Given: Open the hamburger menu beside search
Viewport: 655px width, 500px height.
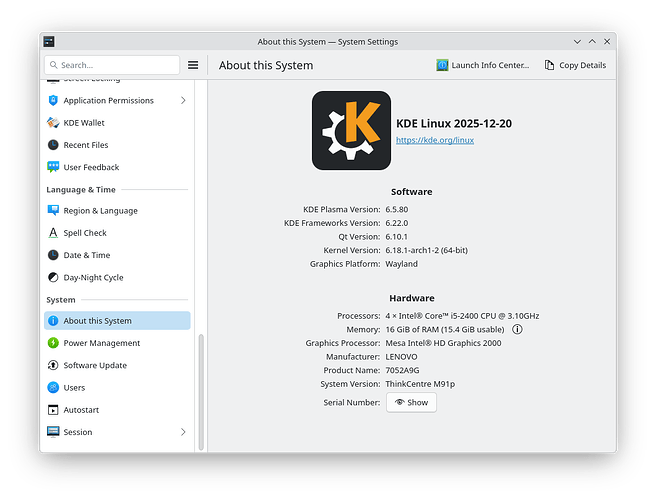Looking at the screenshot, I should point(193,65).
